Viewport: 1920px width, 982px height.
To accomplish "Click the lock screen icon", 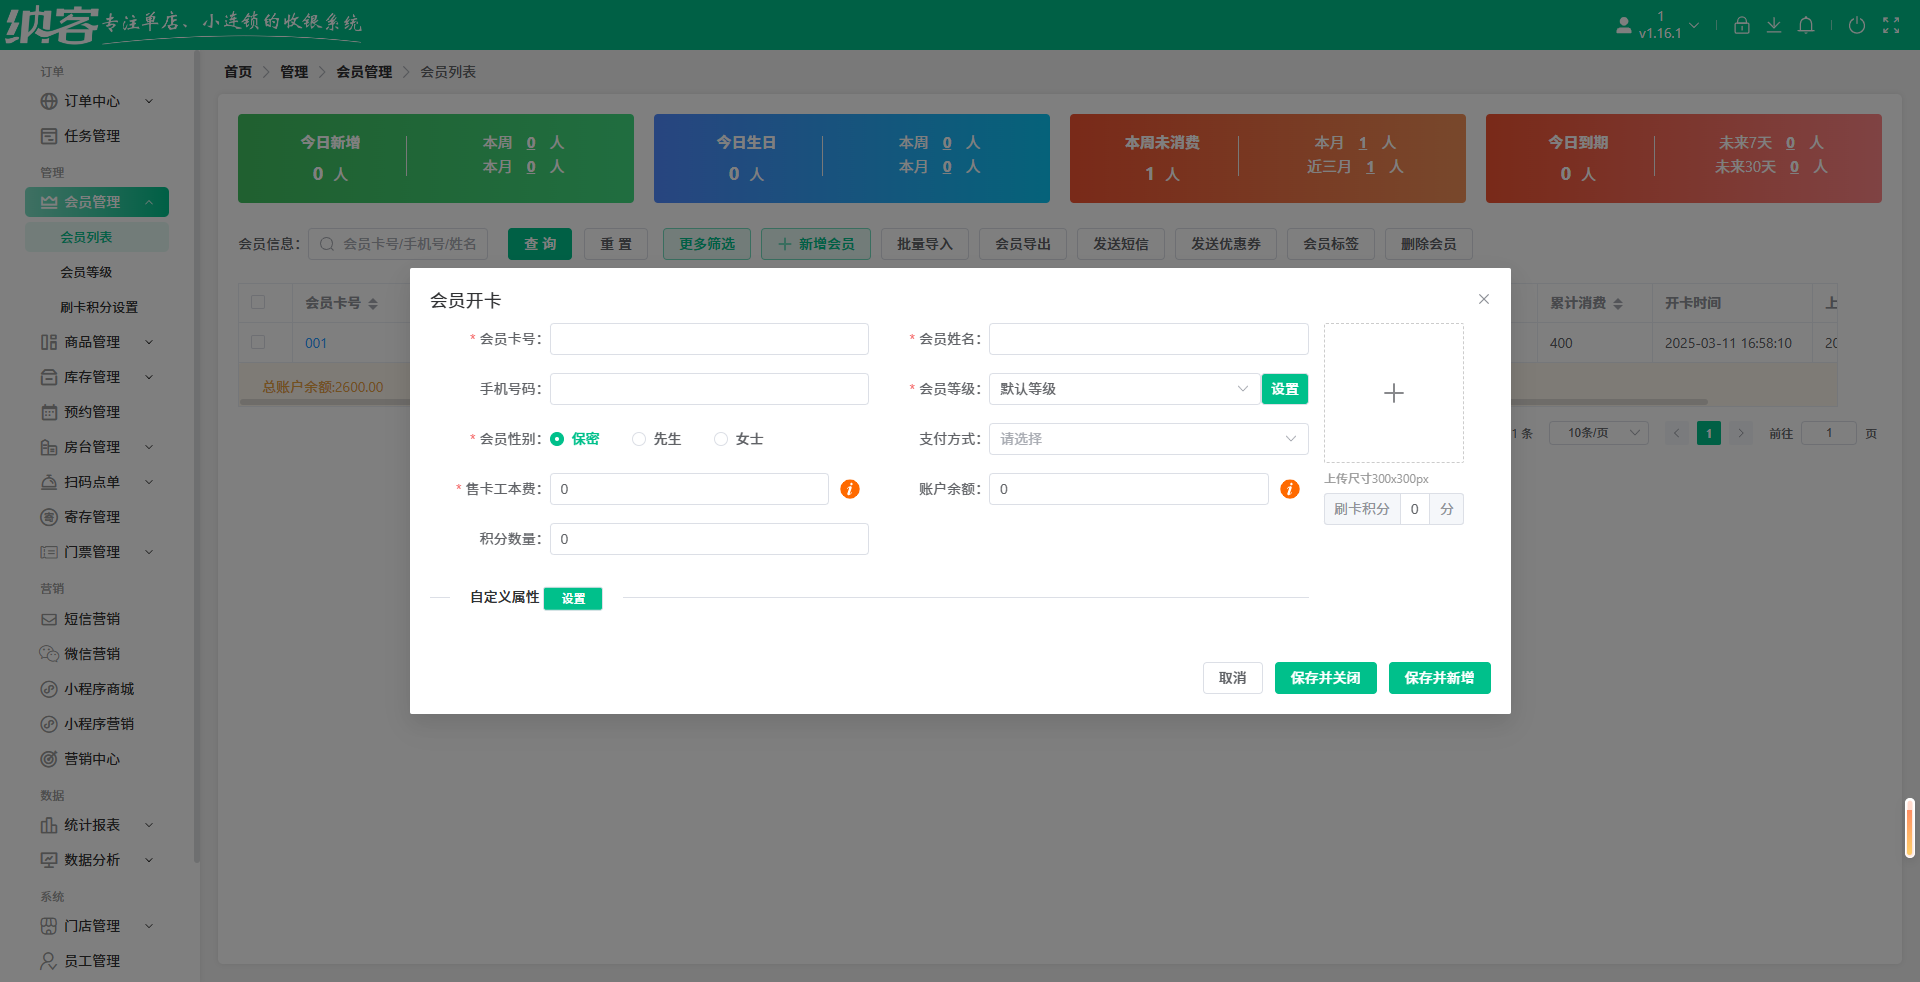I will click(1741, 25).
